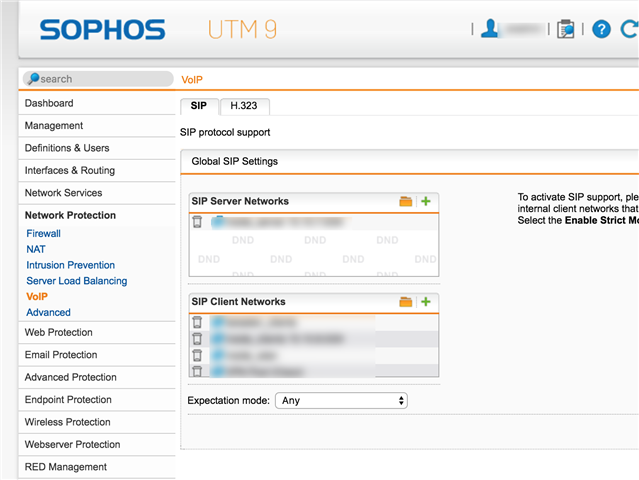Image resolution: width=639 pixels, height=480 pixels.
Task: Click the Global SIP Settings section header
Action: pyautogui.click(x=410, y=161)
